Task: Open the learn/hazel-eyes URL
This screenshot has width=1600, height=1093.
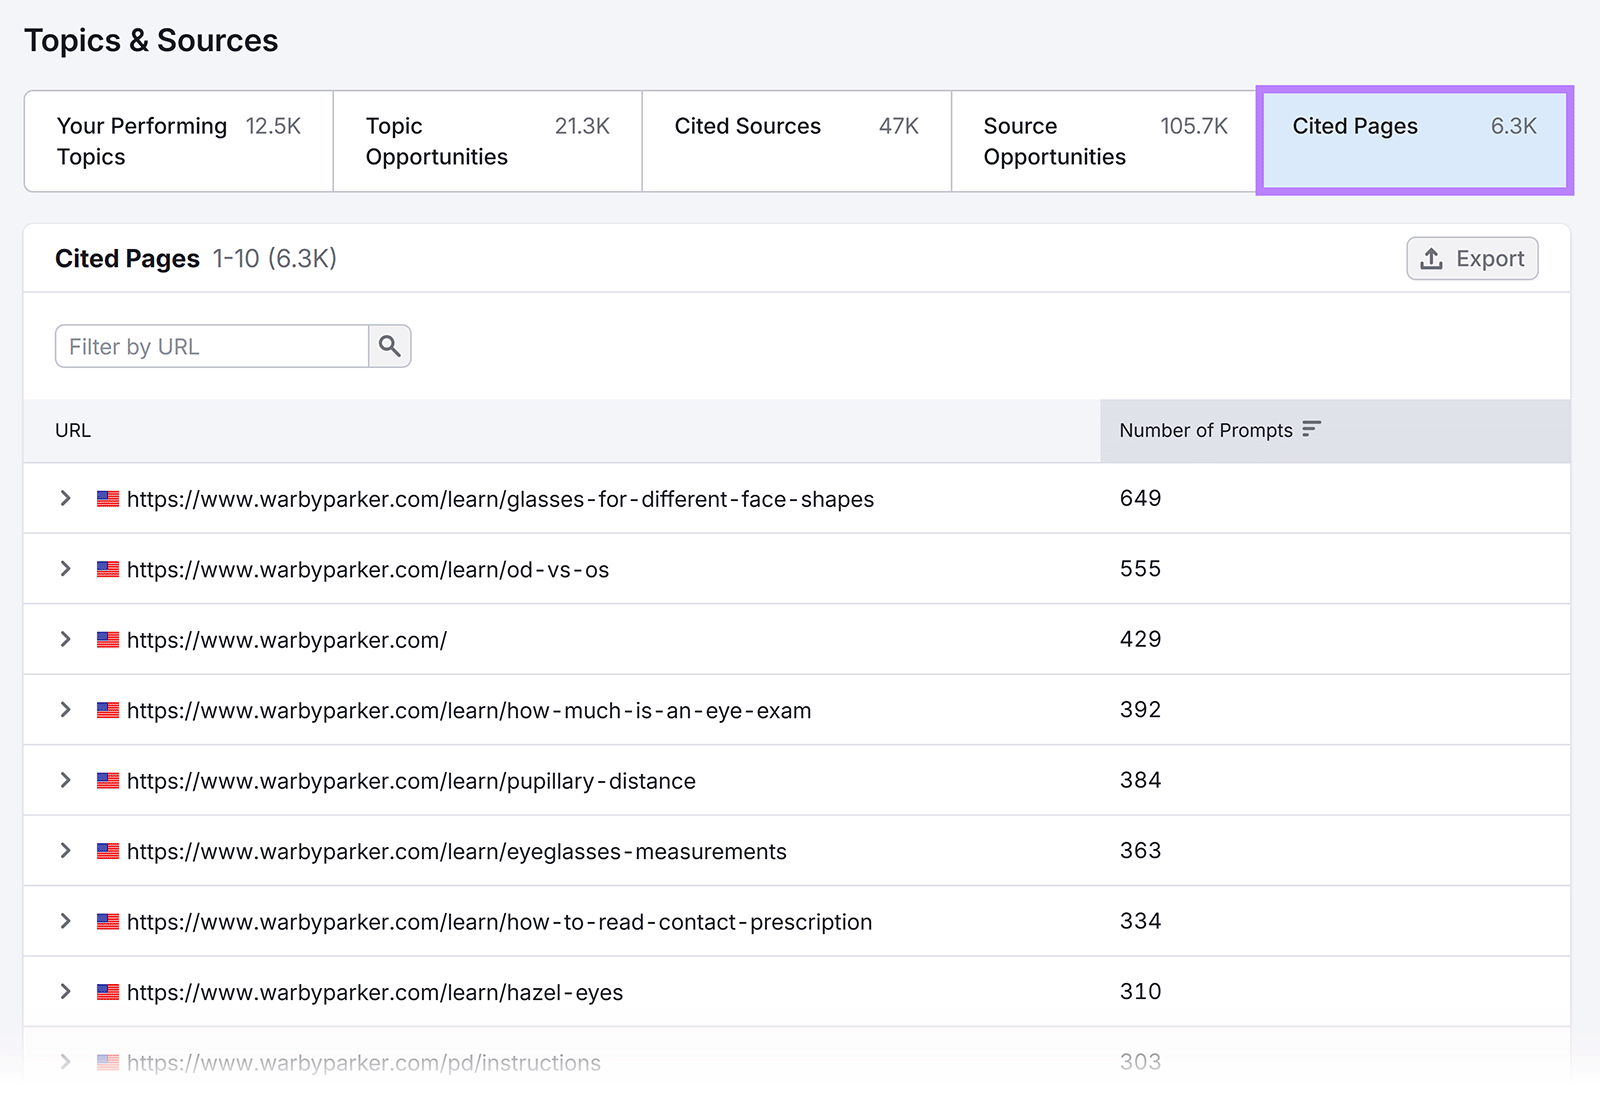Action: 375,993
